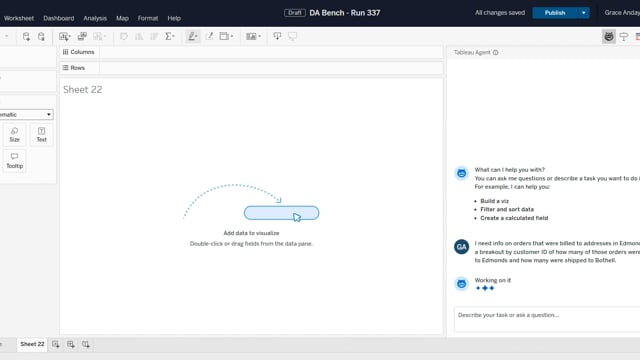The image size is (640, 360).
Task: Click the Clear Sheet toolbar icon
Action: pos(98,36)
